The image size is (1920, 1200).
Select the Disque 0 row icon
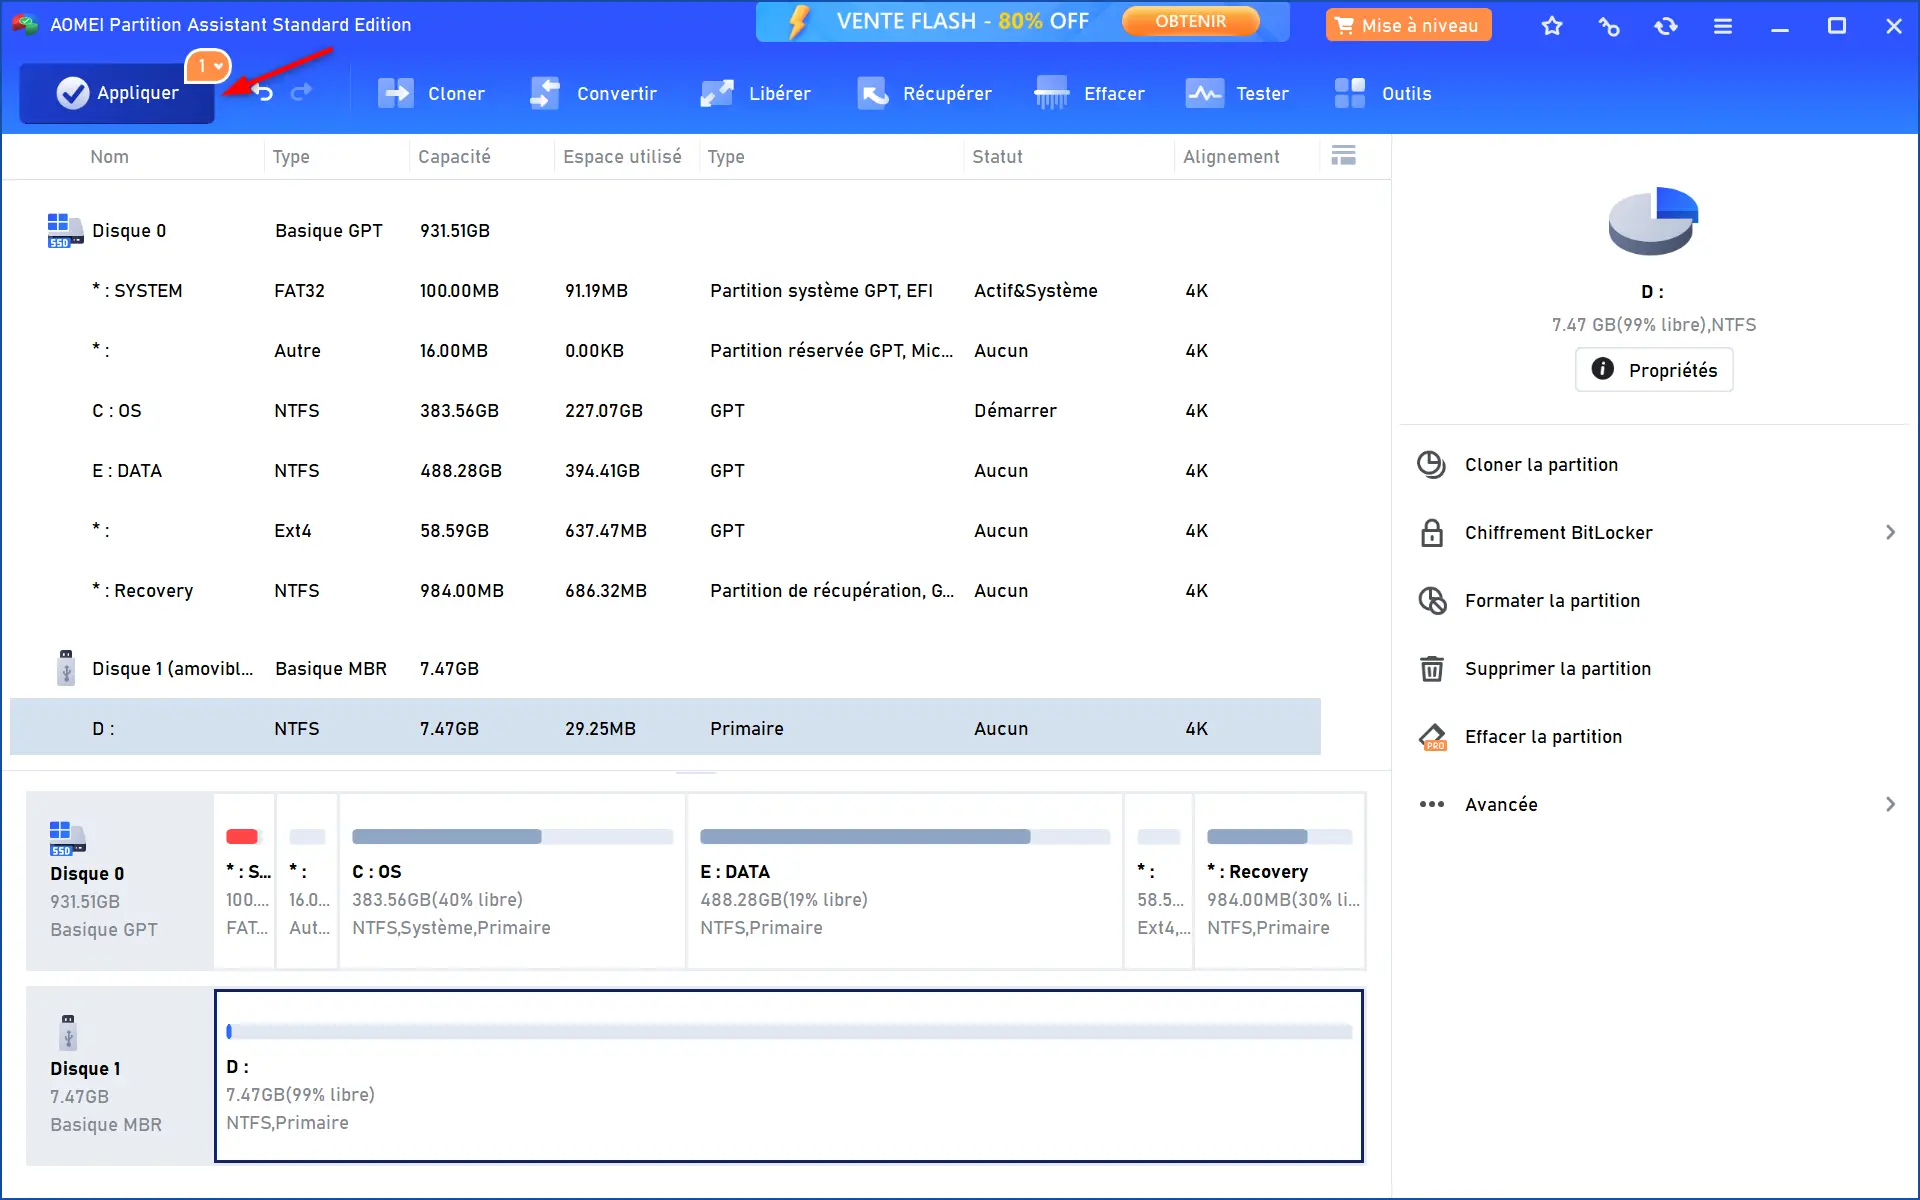[x=65, y=230]
